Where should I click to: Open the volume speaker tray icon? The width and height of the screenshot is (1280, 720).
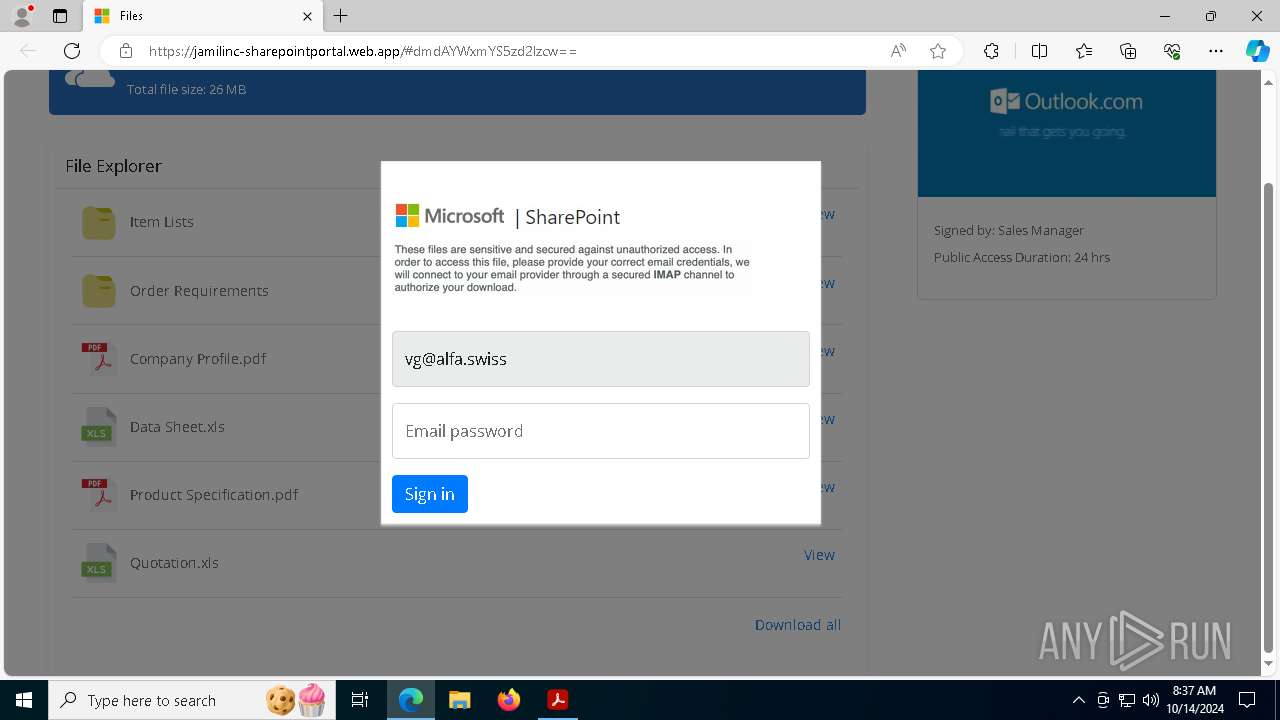coord(1150,700)
